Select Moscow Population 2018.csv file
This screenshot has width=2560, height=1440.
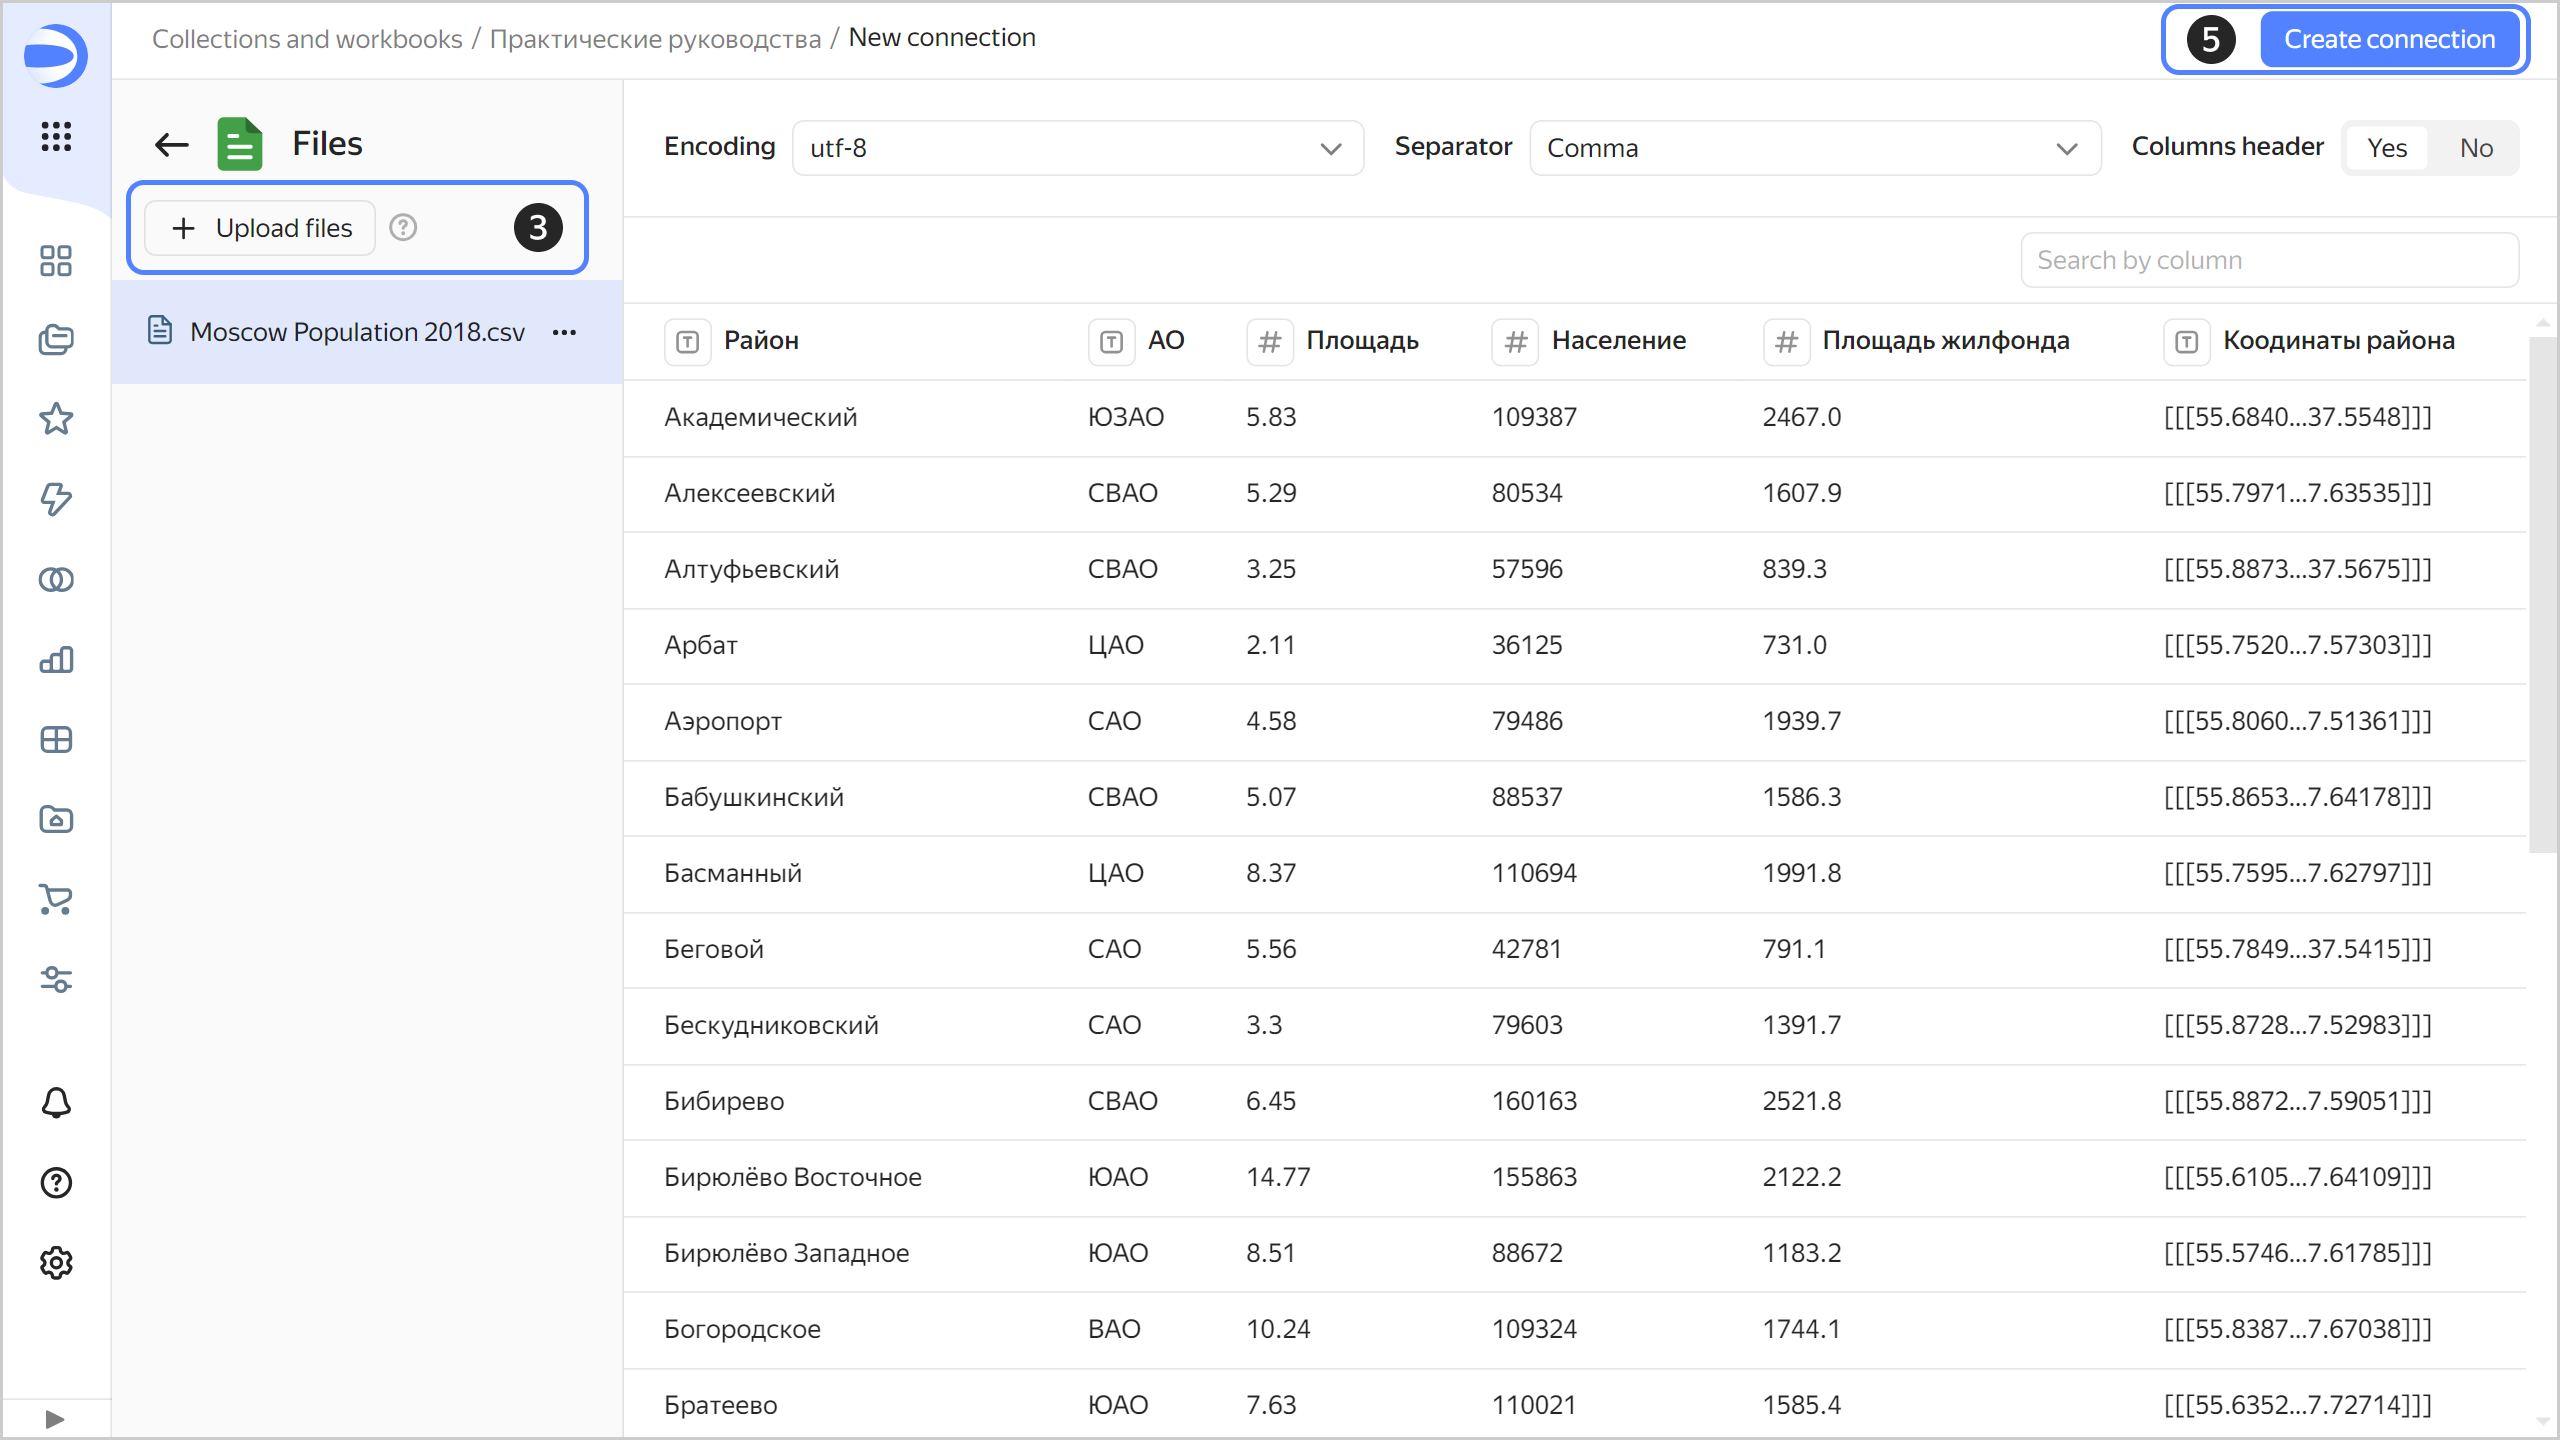click(x=356, y=332)
